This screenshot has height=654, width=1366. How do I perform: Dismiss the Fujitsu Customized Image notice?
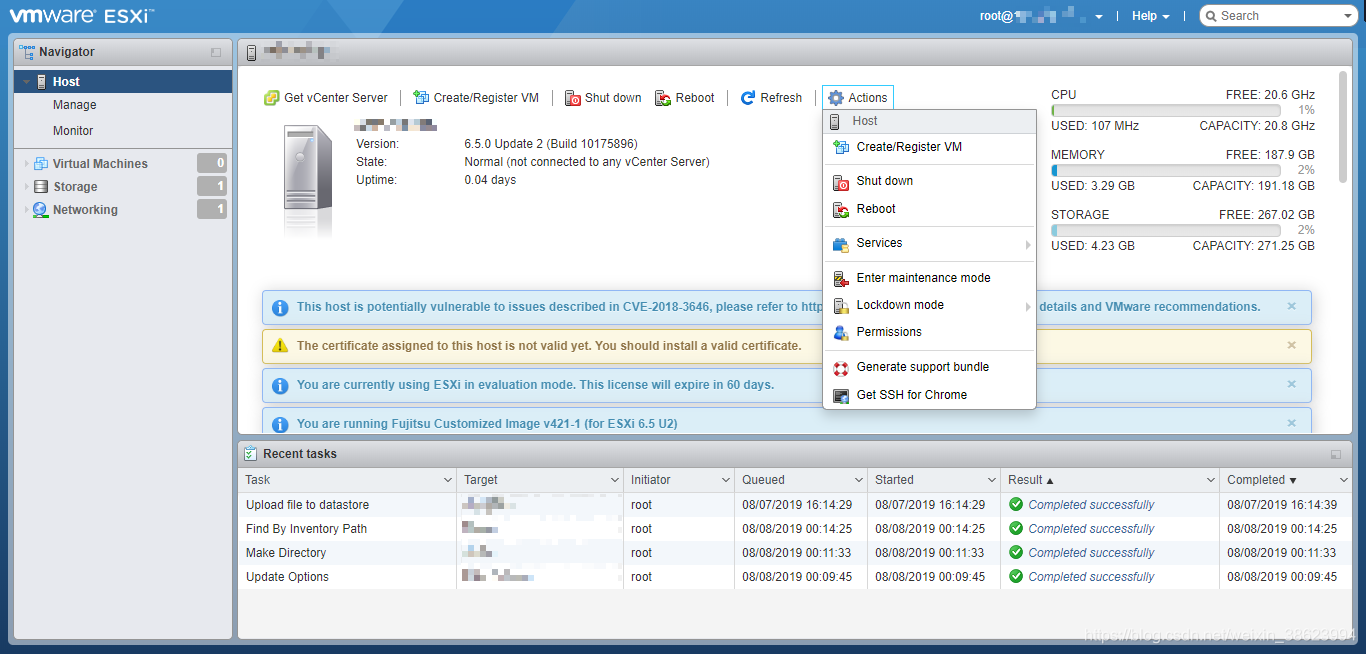1291,423
